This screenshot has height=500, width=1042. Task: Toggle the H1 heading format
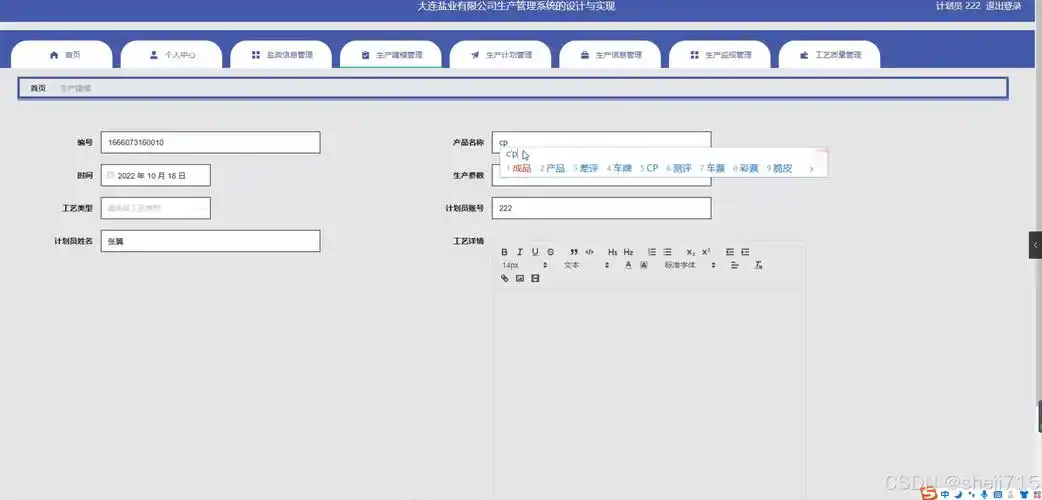613,252
